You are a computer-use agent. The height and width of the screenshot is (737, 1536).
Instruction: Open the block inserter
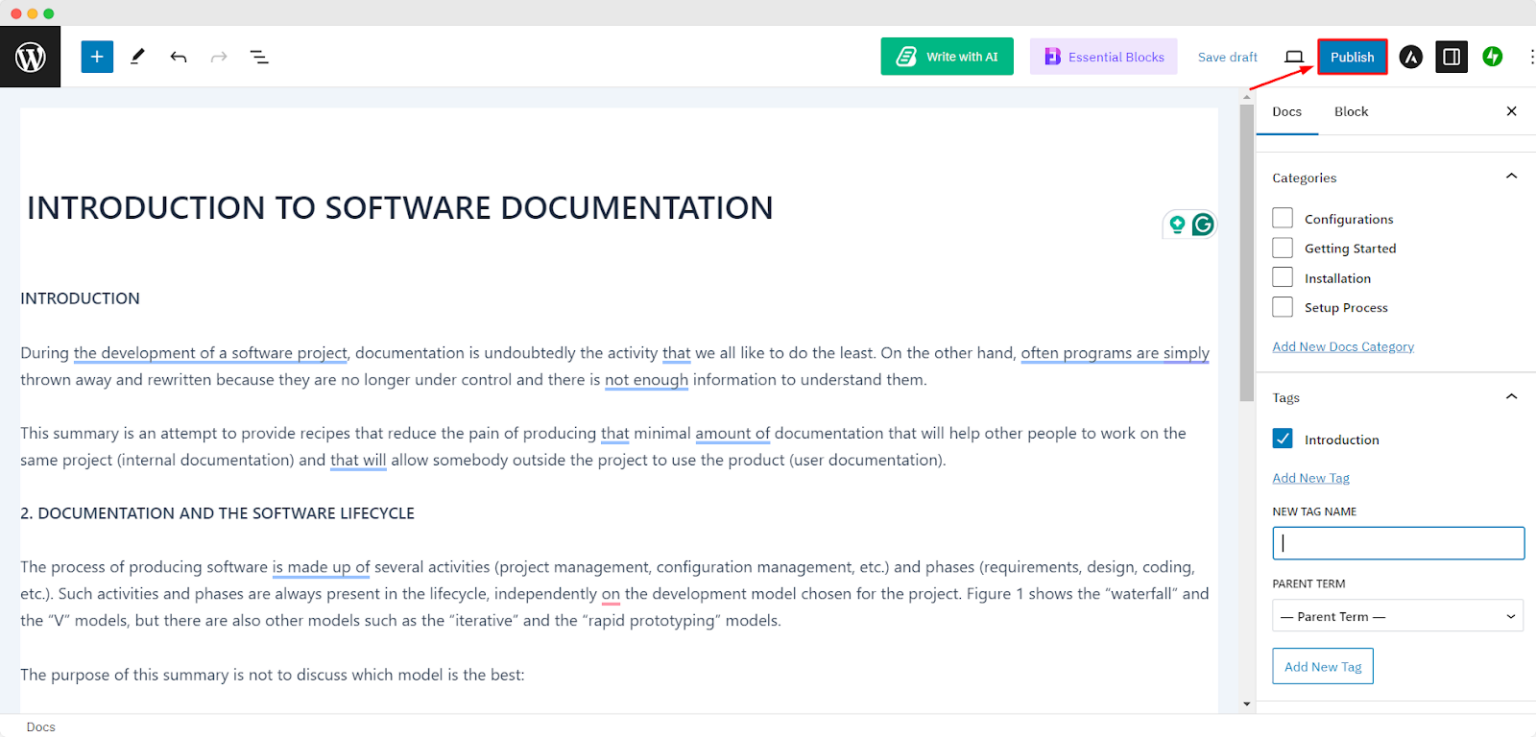point(96,56)
